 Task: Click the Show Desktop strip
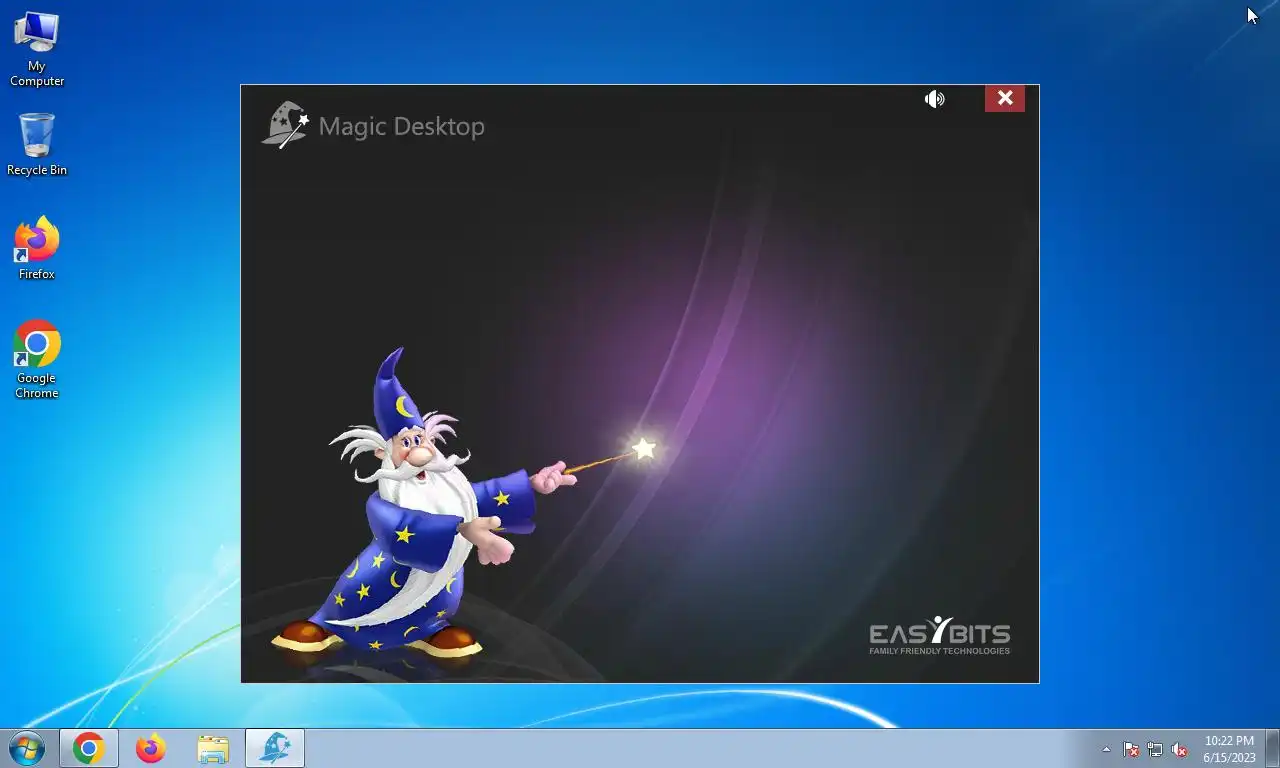(1272, 748)
